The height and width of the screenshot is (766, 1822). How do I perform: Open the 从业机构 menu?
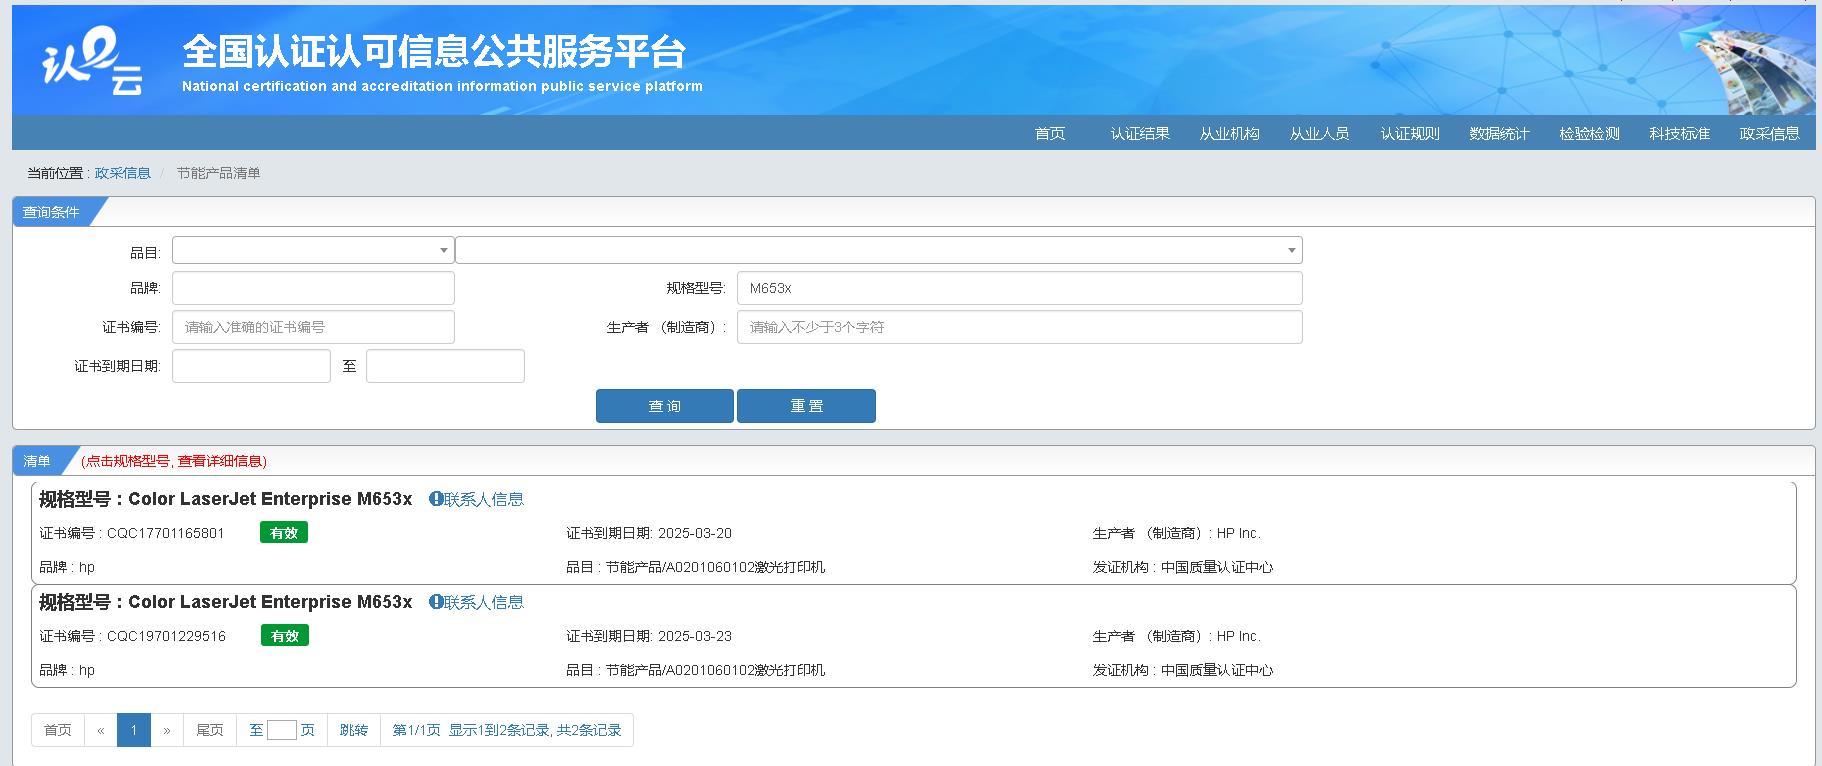point(1230,133)
